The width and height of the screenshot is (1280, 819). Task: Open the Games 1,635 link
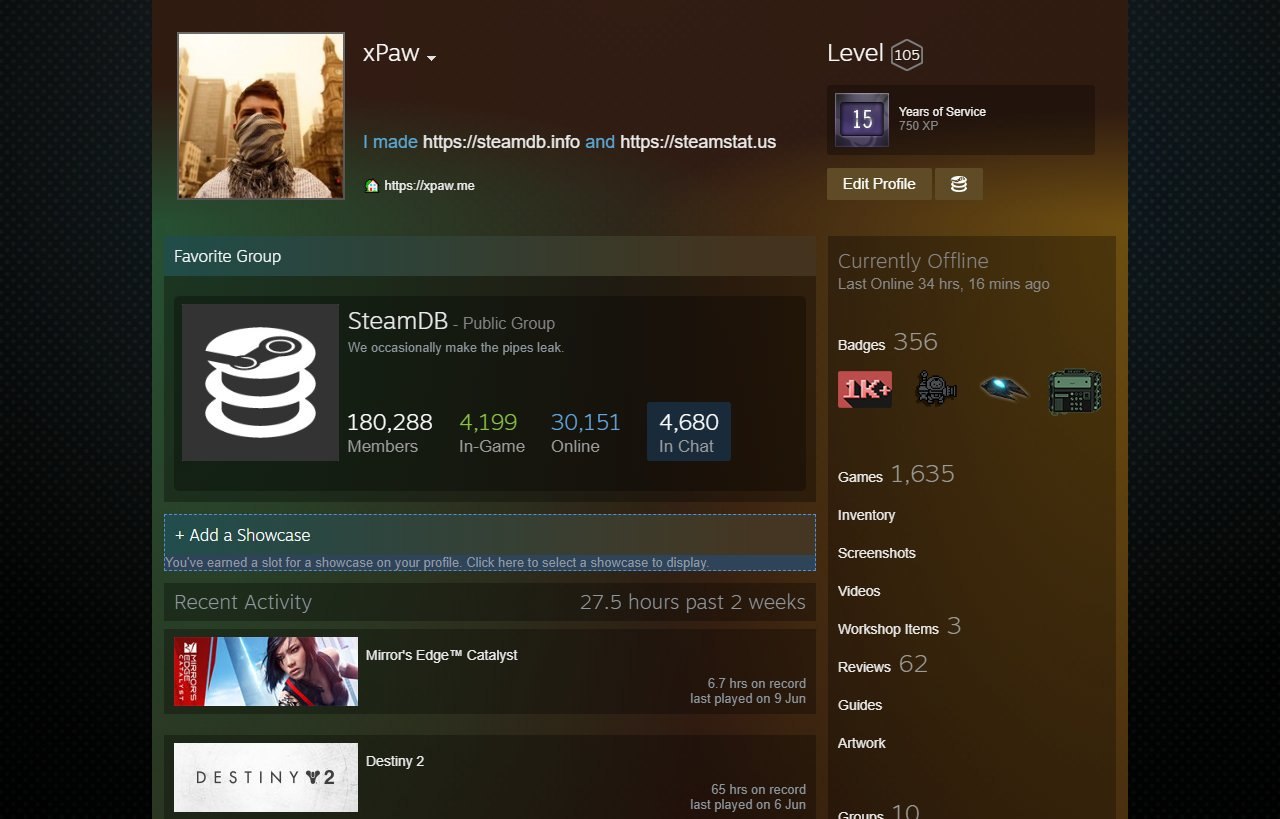pos(896,475)
